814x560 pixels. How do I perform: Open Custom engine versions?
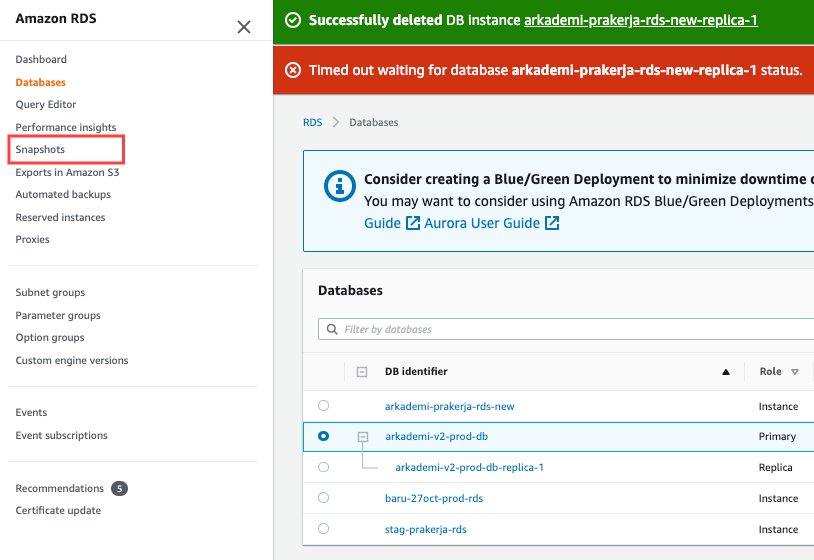coord(72,360)
